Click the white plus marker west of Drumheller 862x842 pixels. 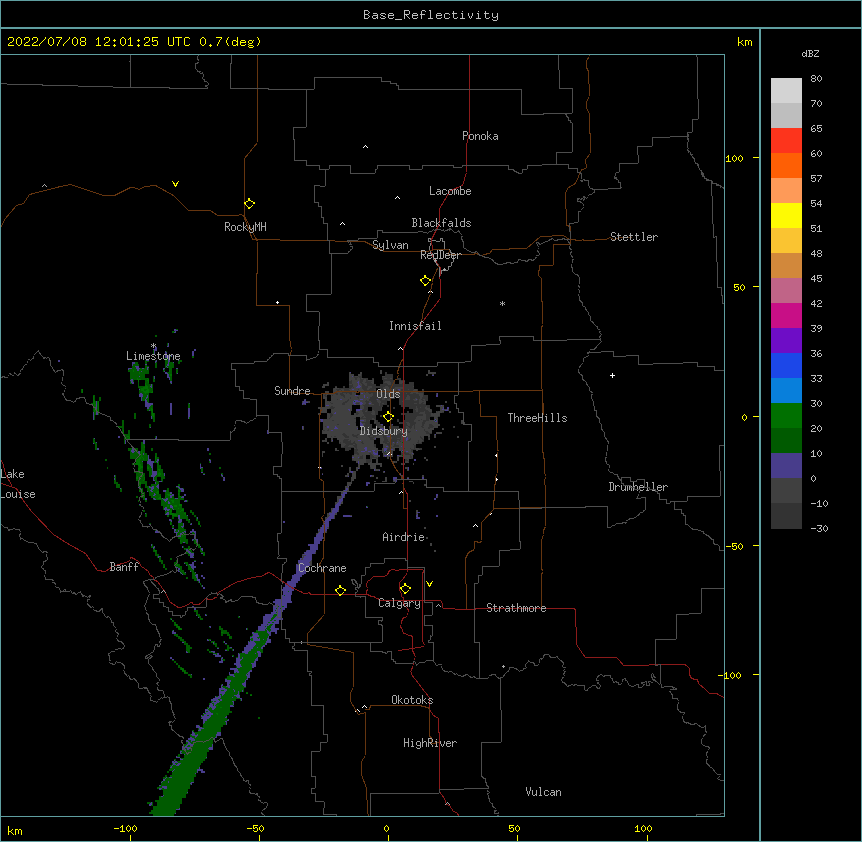point(612,375)
